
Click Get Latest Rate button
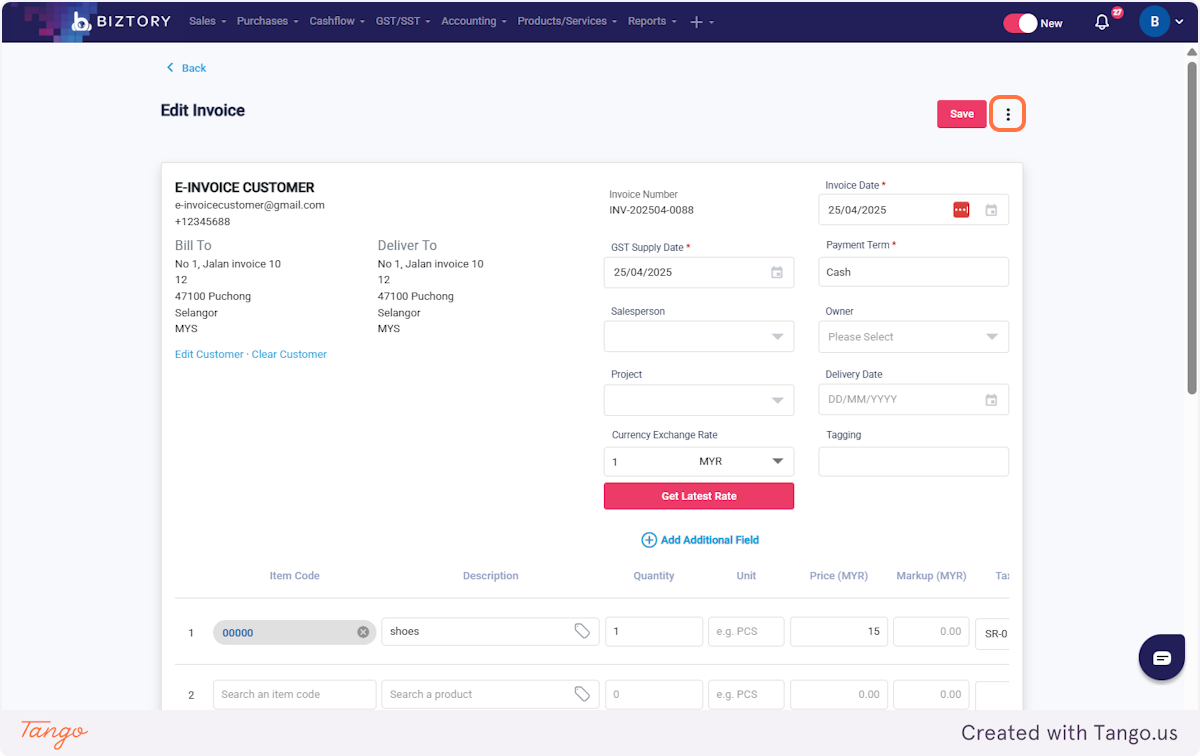pyautogui.click(x=699, y=496)
